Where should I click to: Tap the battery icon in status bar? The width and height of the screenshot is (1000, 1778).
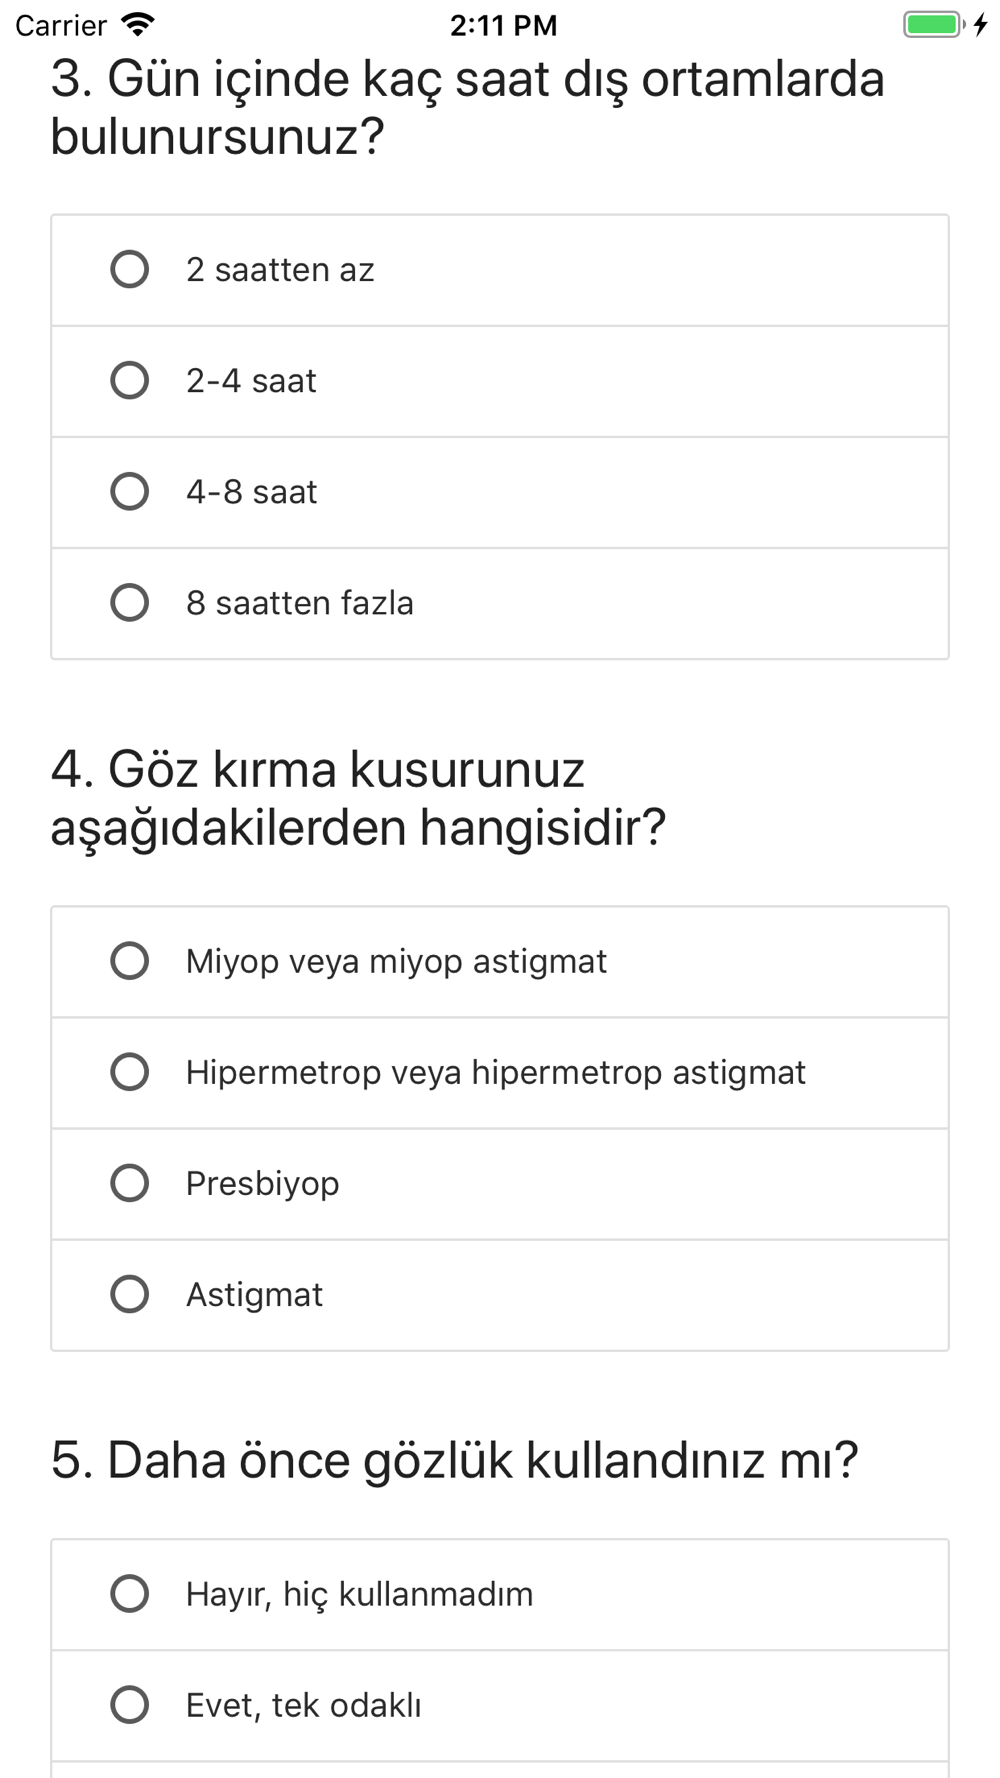tap(932, 25)
